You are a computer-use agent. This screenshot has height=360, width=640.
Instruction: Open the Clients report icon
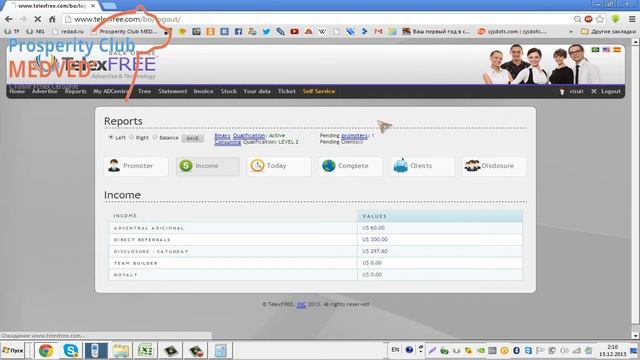pyautogui.click(x=400, y=166)
